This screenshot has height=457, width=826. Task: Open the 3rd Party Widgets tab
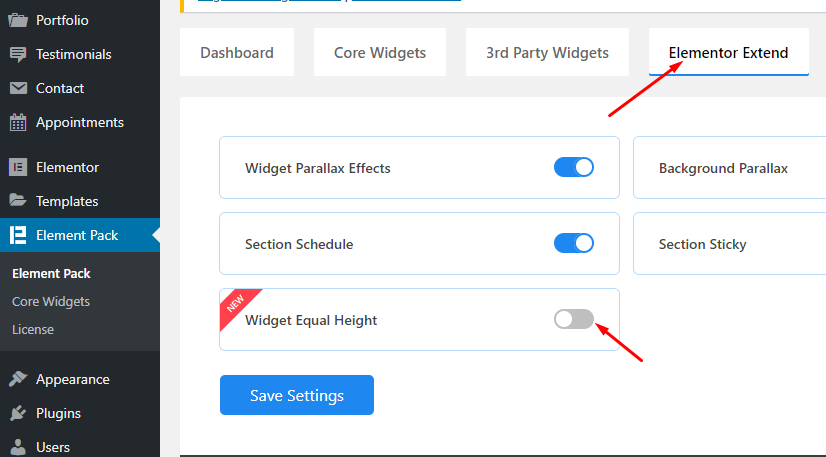tap(547, 52)
